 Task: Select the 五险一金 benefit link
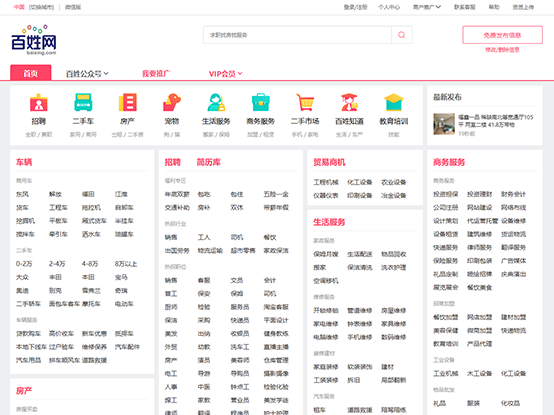pyautogui.click(x=276, y=194)
